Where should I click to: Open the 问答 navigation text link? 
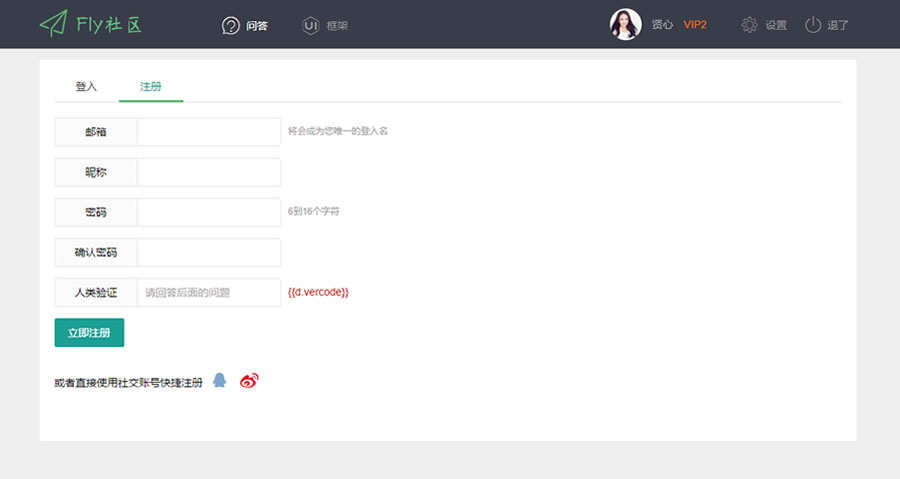(x=257, y=25)
